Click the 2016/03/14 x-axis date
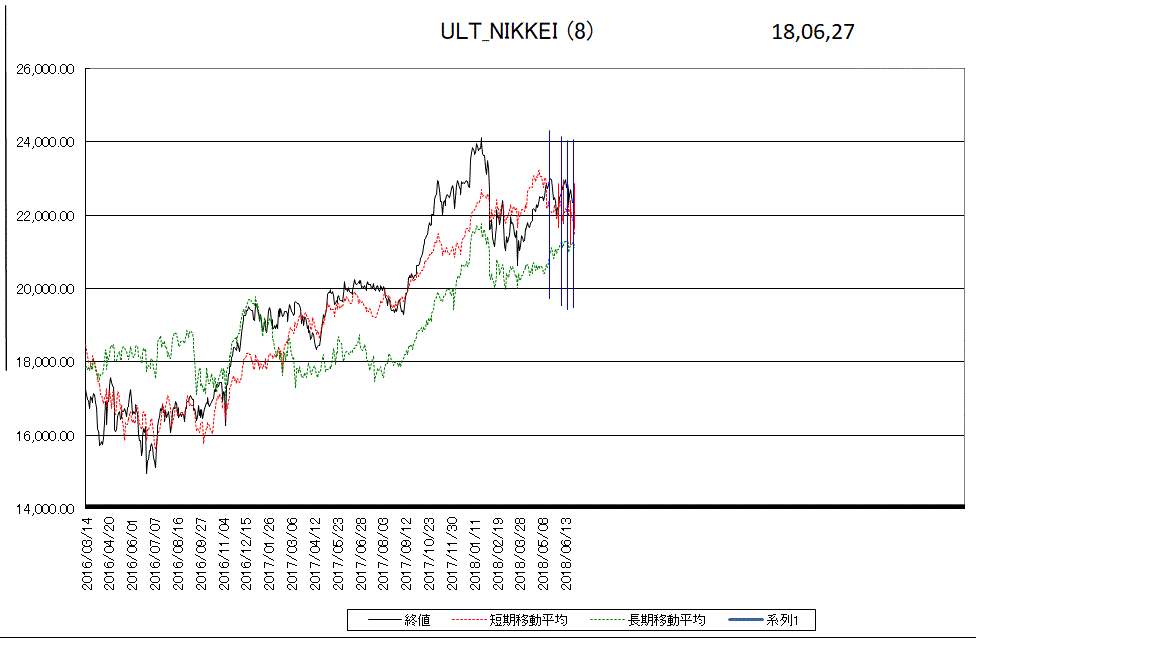The image size is (1152, 648). point(87,553)
